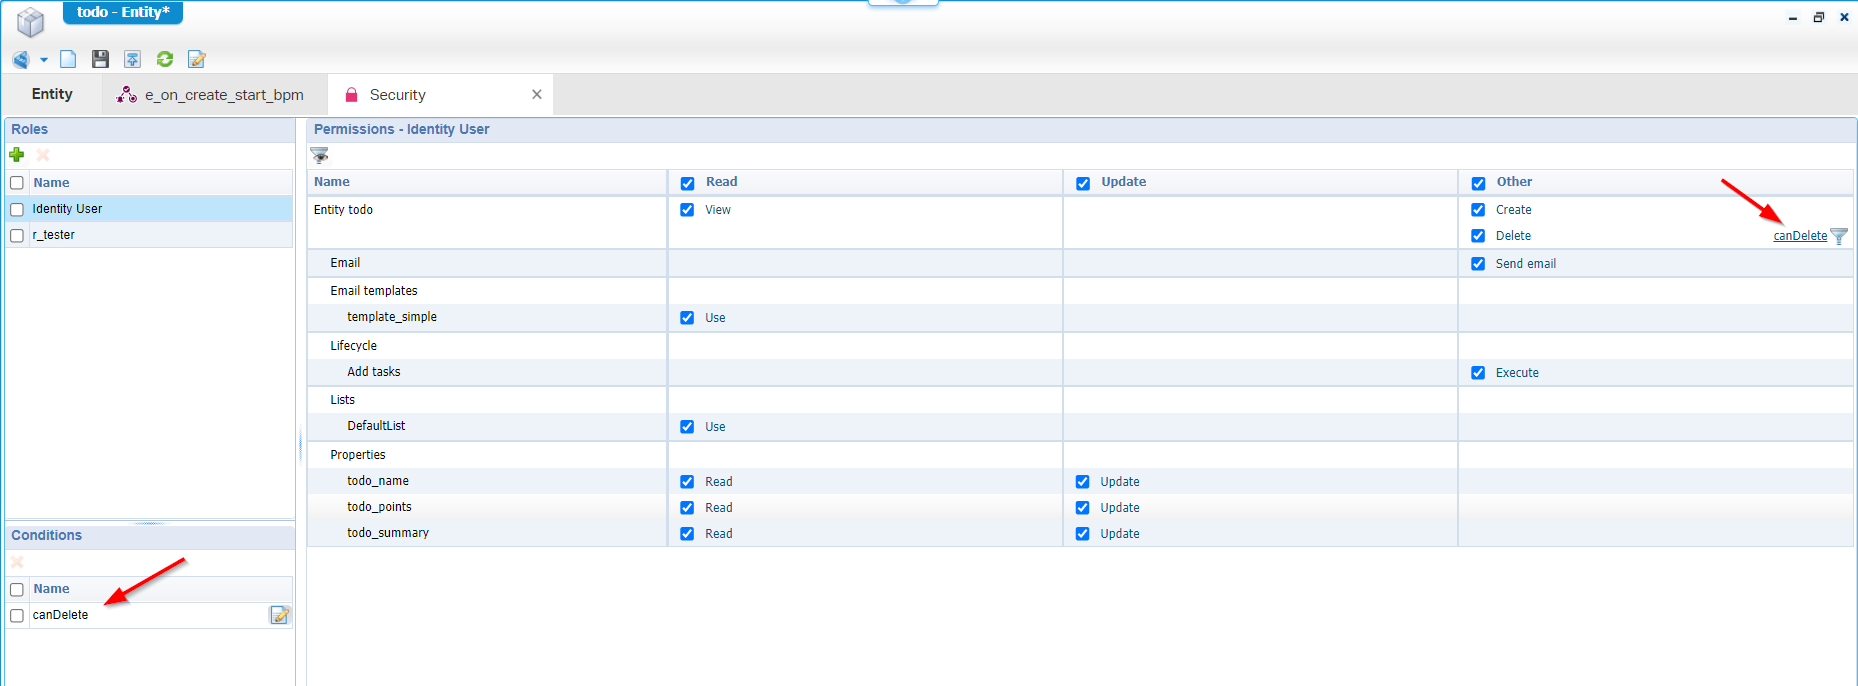
Task: Open the canDelete condition link
Action: [x=1799, y=236]
